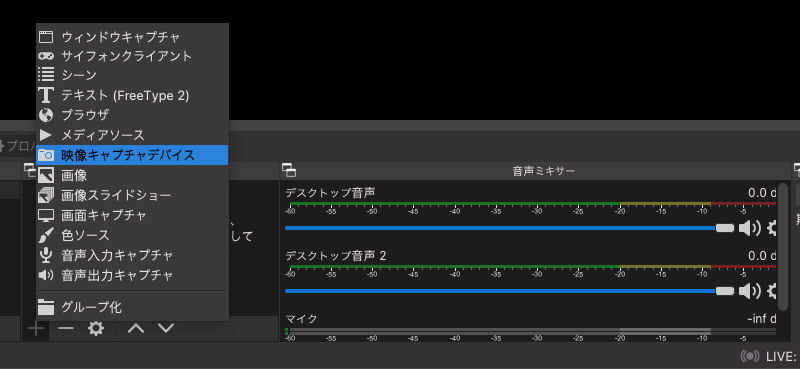The image size is (800, 369).
Task: Click the -inf dB マイク level value
Action: 762,319
